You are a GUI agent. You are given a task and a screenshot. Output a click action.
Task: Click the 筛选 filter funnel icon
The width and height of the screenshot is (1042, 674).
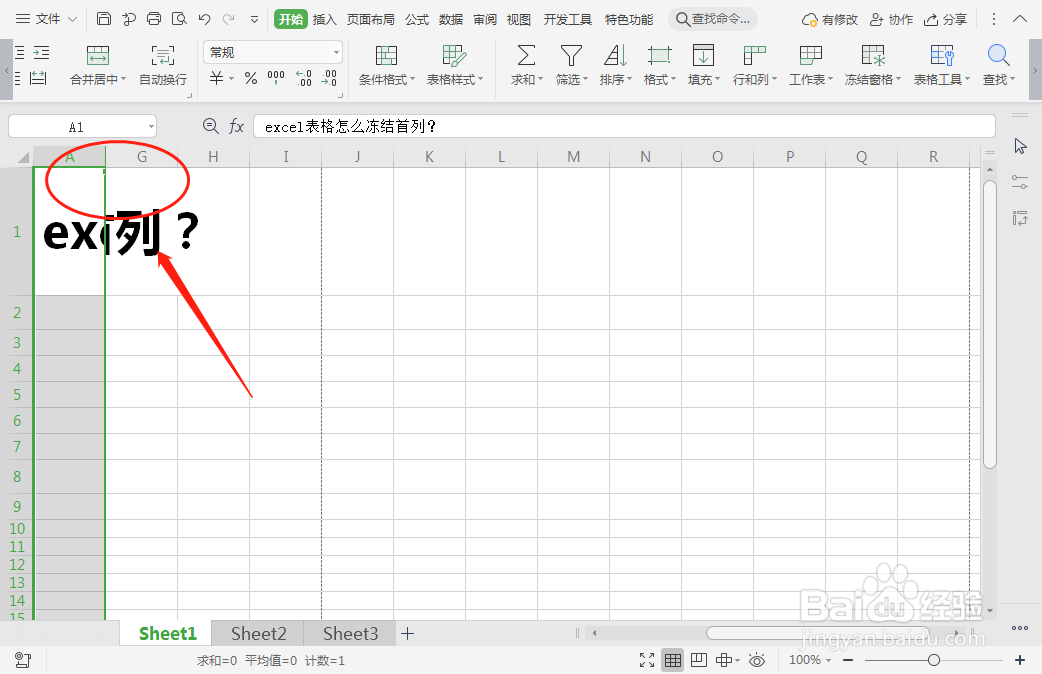click(x=571, y=55)
